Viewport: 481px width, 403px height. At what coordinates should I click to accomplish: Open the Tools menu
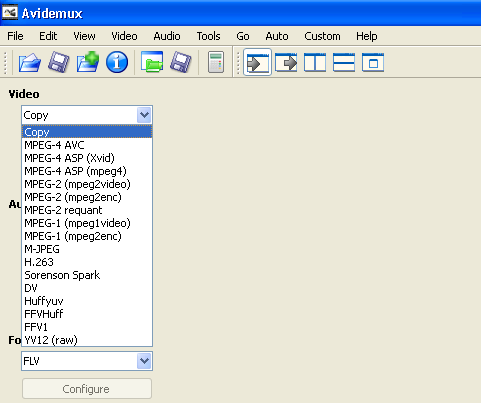208,36
